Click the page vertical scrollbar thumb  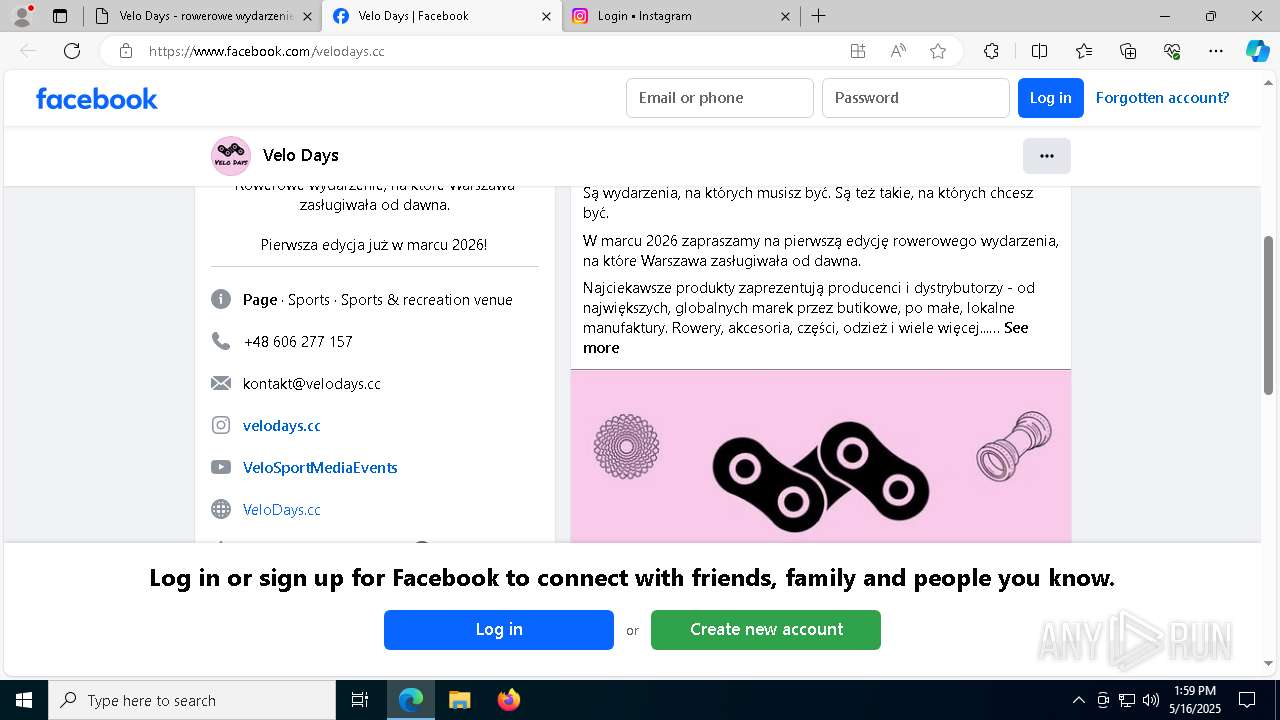click(x=1269, y=315)
